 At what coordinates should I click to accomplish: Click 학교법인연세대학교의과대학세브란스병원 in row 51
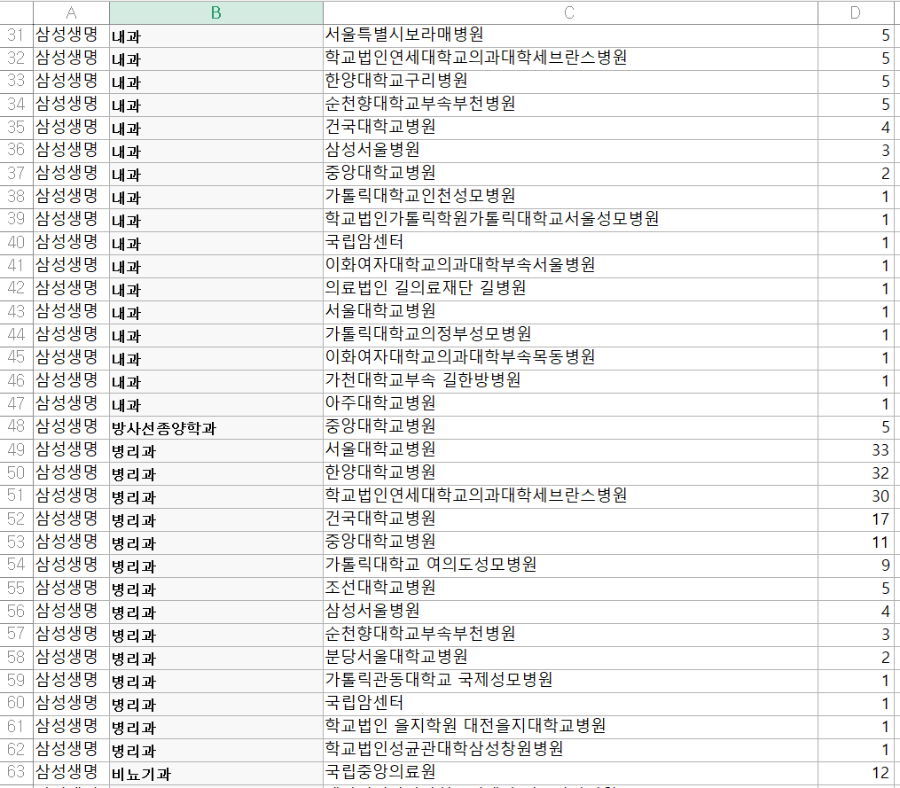[570, 496]
